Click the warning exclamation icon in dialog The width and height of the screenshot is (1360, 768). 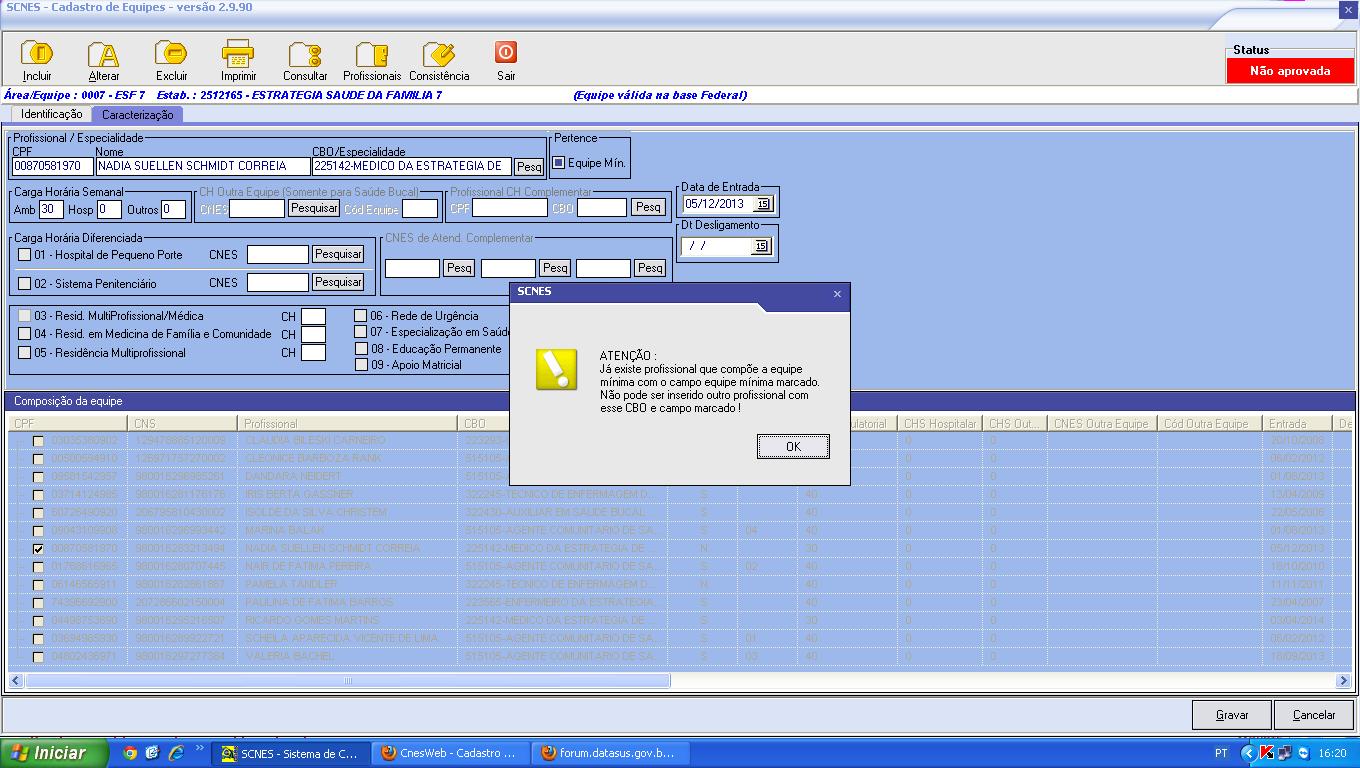tap(556, 369)
